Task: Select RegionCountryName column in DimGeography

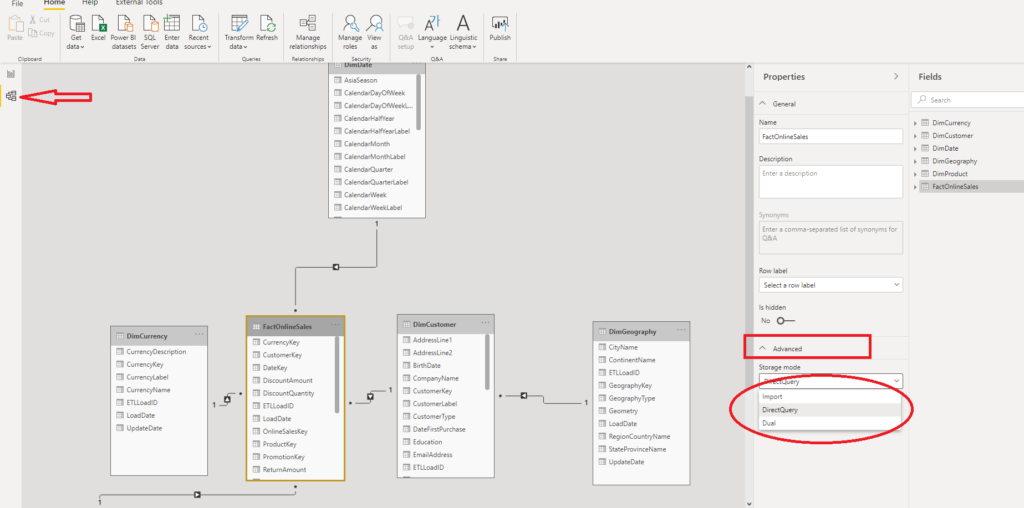Action: click(639, 436)
